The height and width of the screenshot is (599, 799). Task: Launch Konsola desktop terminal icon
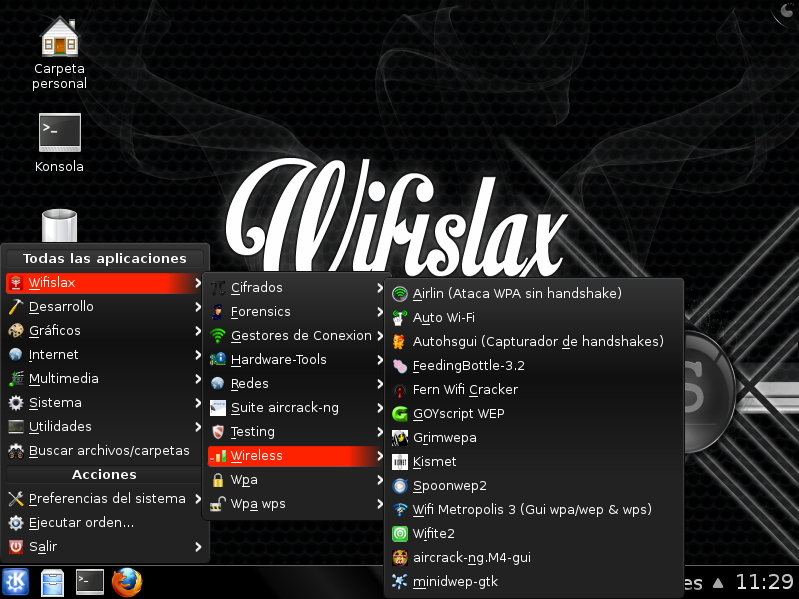60,132
